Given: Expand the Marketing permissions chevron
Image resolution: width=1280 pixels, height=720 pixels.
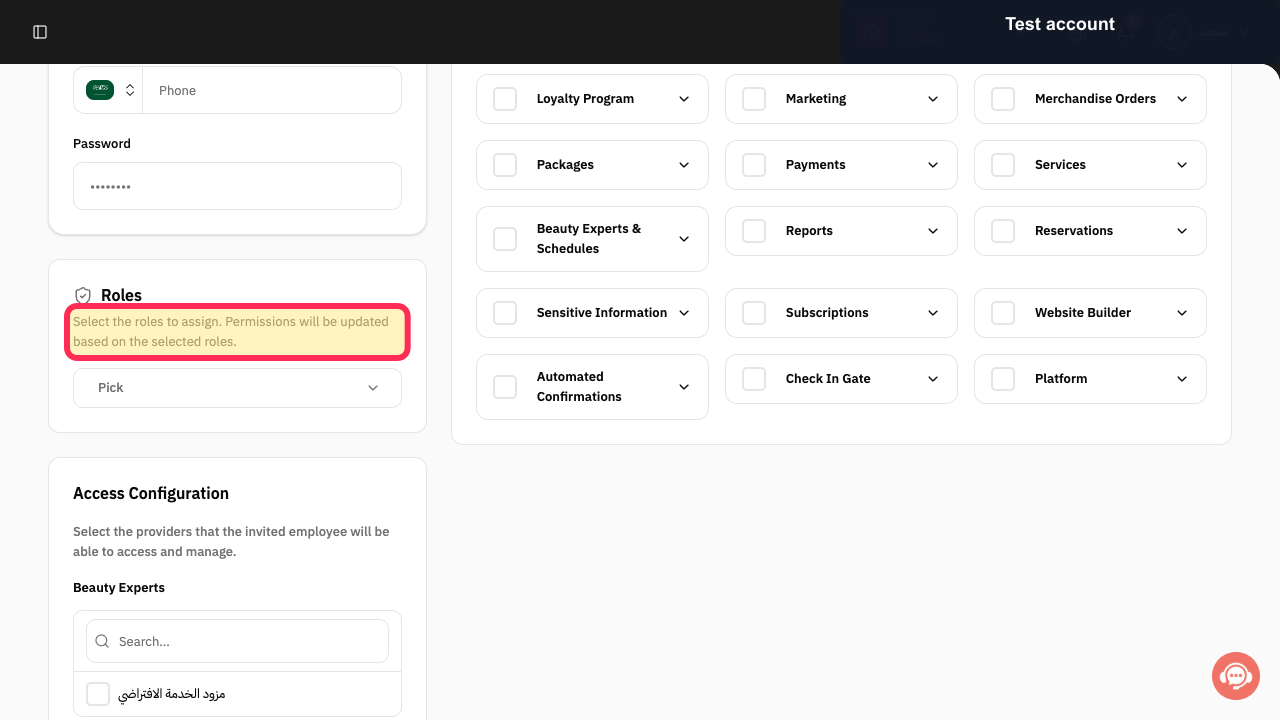Looking at the screenshot, I should [x=933, y=99].
